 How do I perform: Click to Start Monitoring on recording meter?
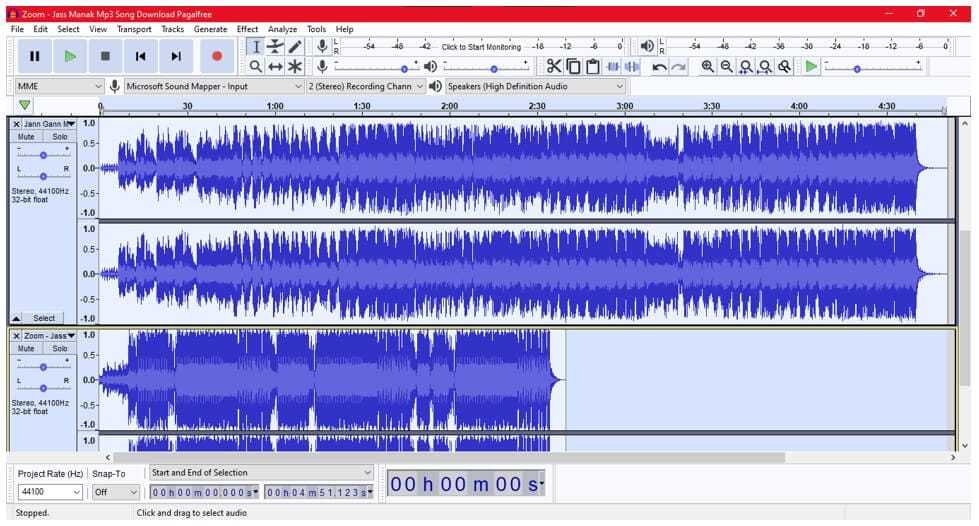coord(481,47)
